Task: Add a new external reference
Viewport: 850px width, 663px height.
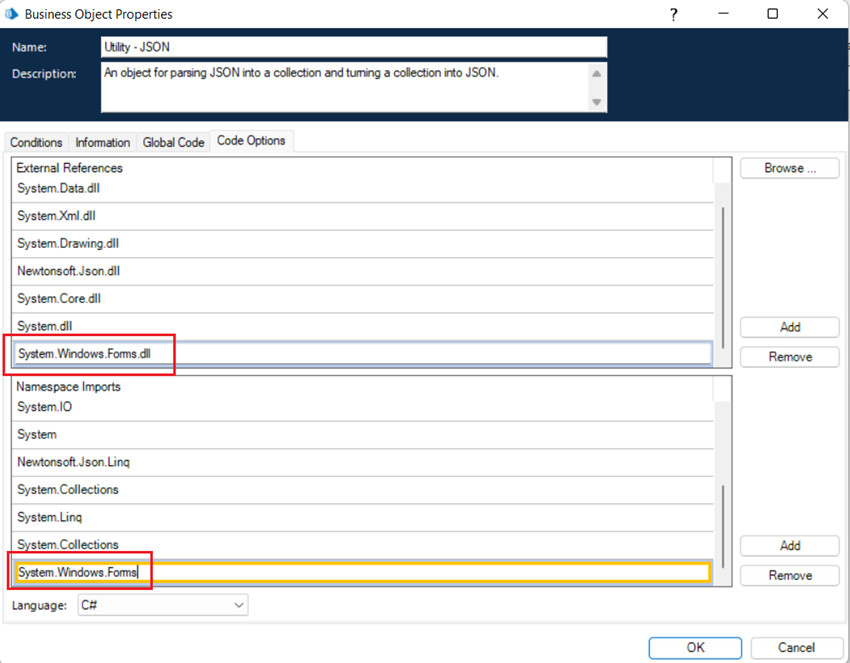Action: [790, 327]
